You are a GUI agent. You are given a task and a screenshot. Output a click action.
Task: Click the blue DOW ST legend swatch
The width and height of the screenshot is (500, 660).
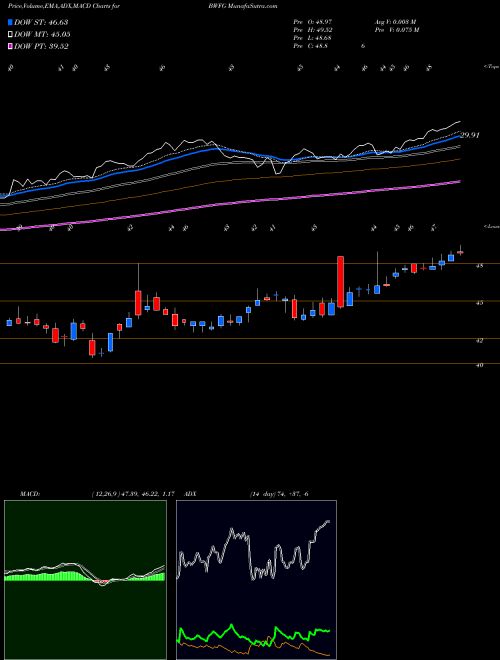[x=11, y=22]
